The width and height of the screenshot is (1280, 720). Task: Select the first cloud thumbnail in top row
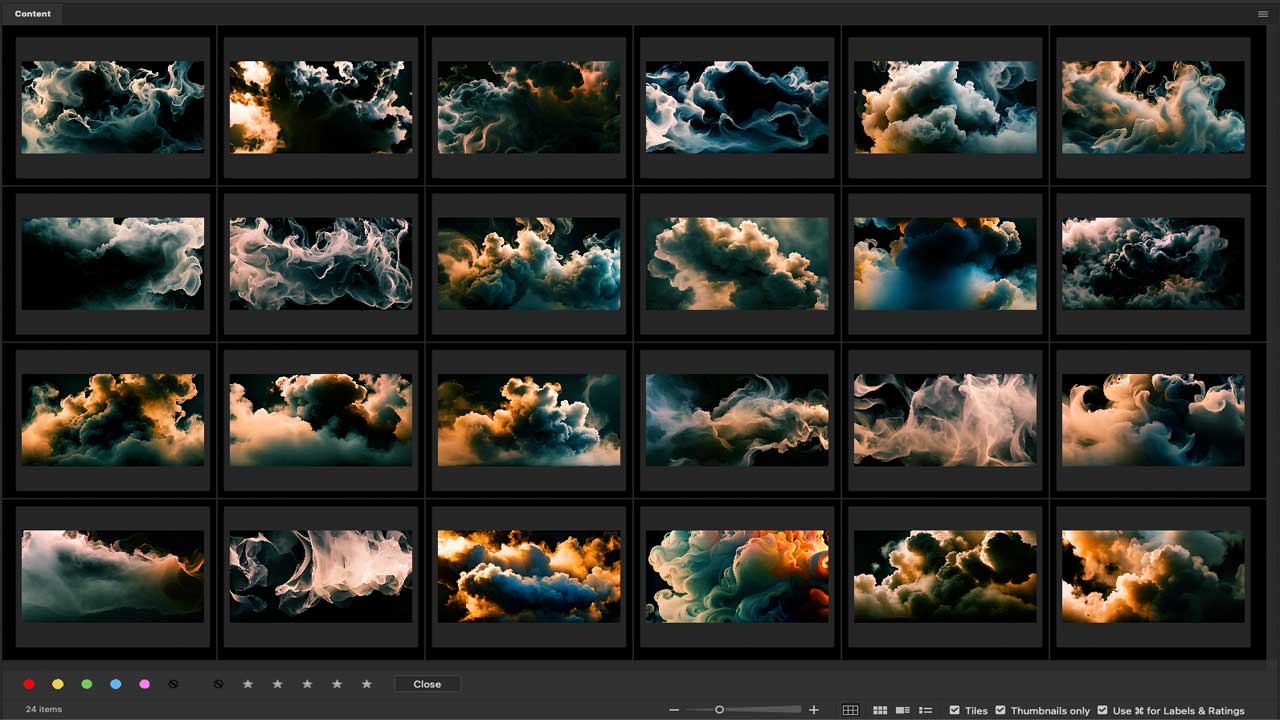point(113,107)
